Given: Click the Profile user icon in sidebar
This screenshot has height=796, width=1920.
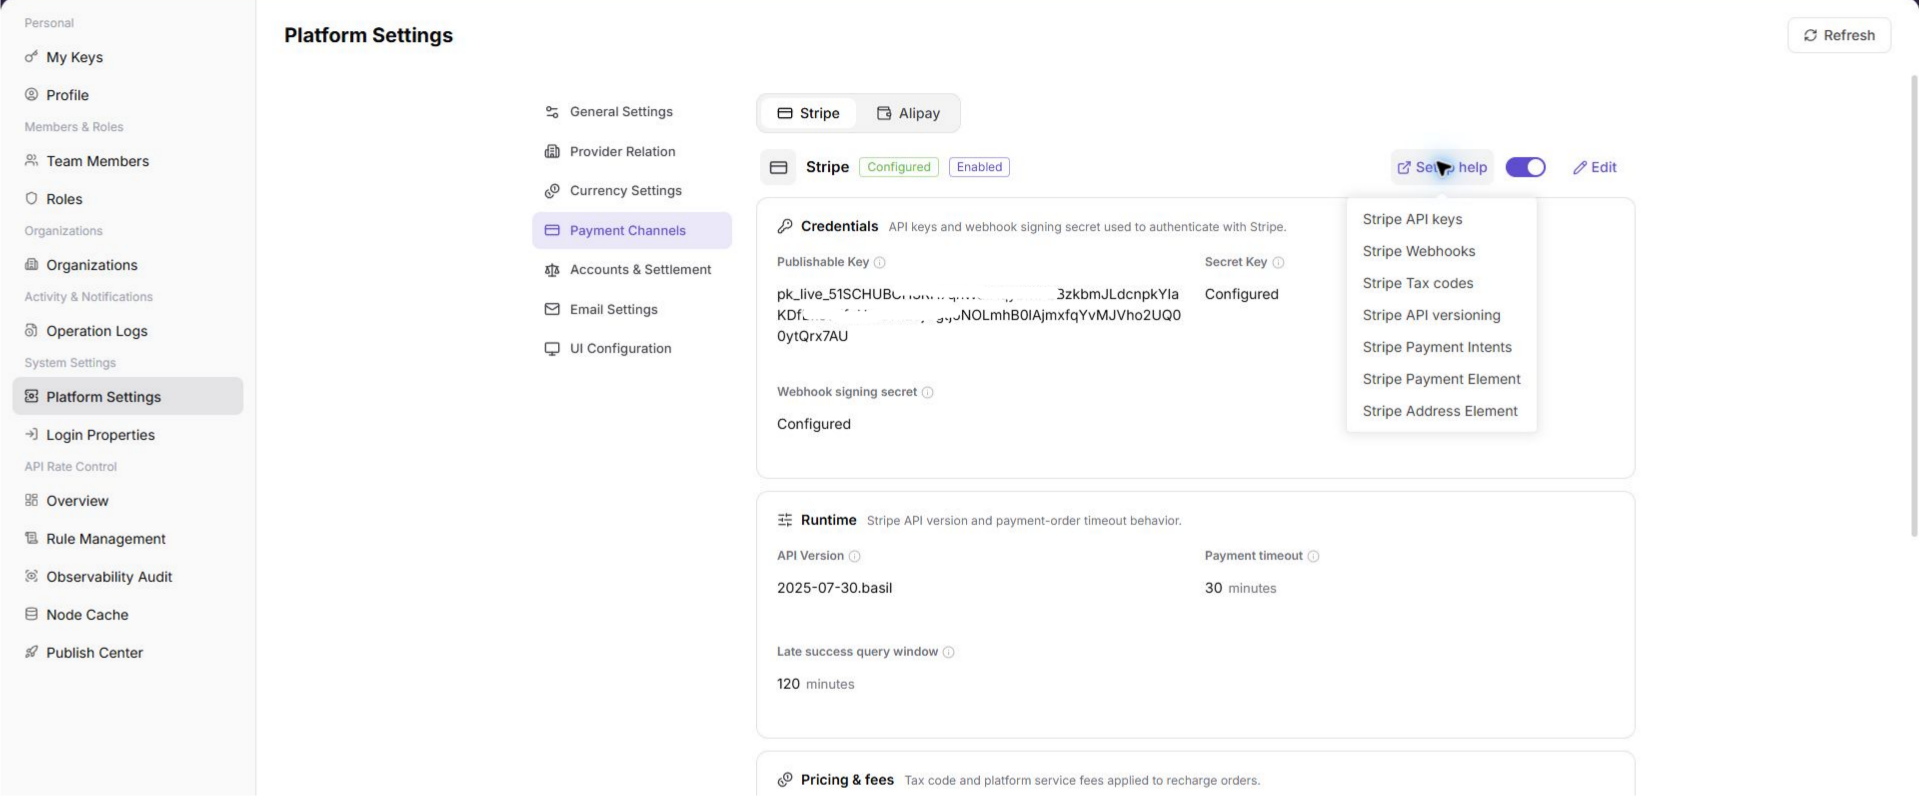Looking at the screenshot, I should [31, 95].
